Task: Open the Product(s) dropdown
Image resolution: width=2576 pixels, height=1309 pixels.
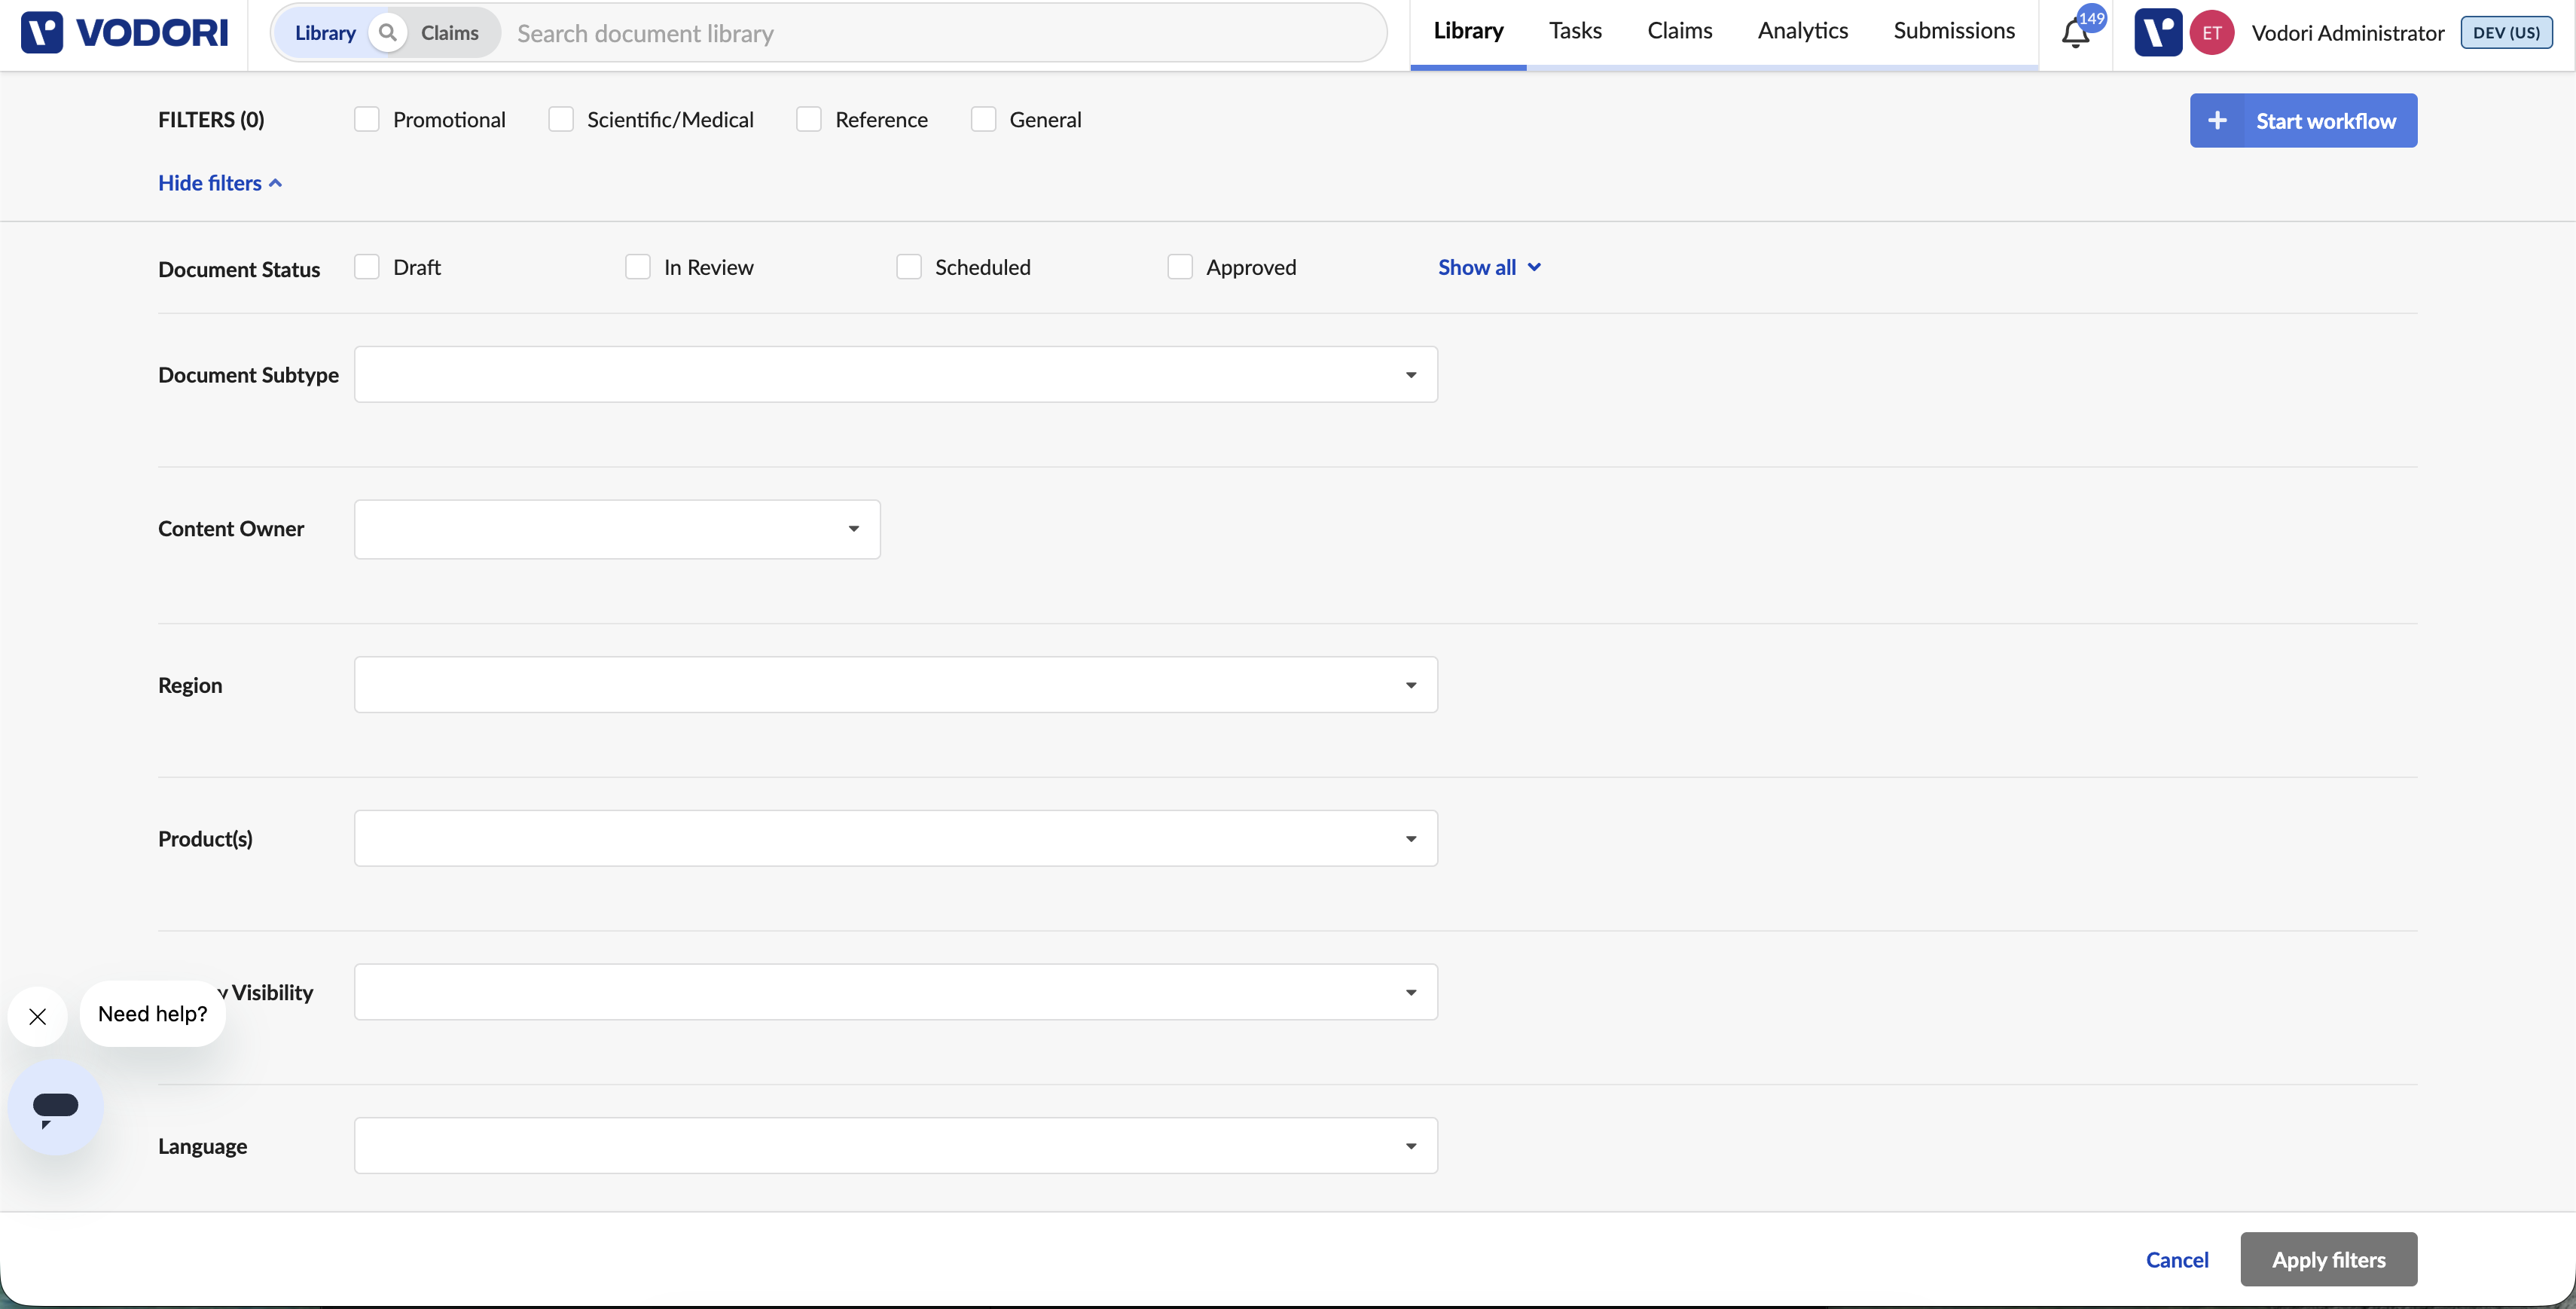Action: tap(896, 839)
